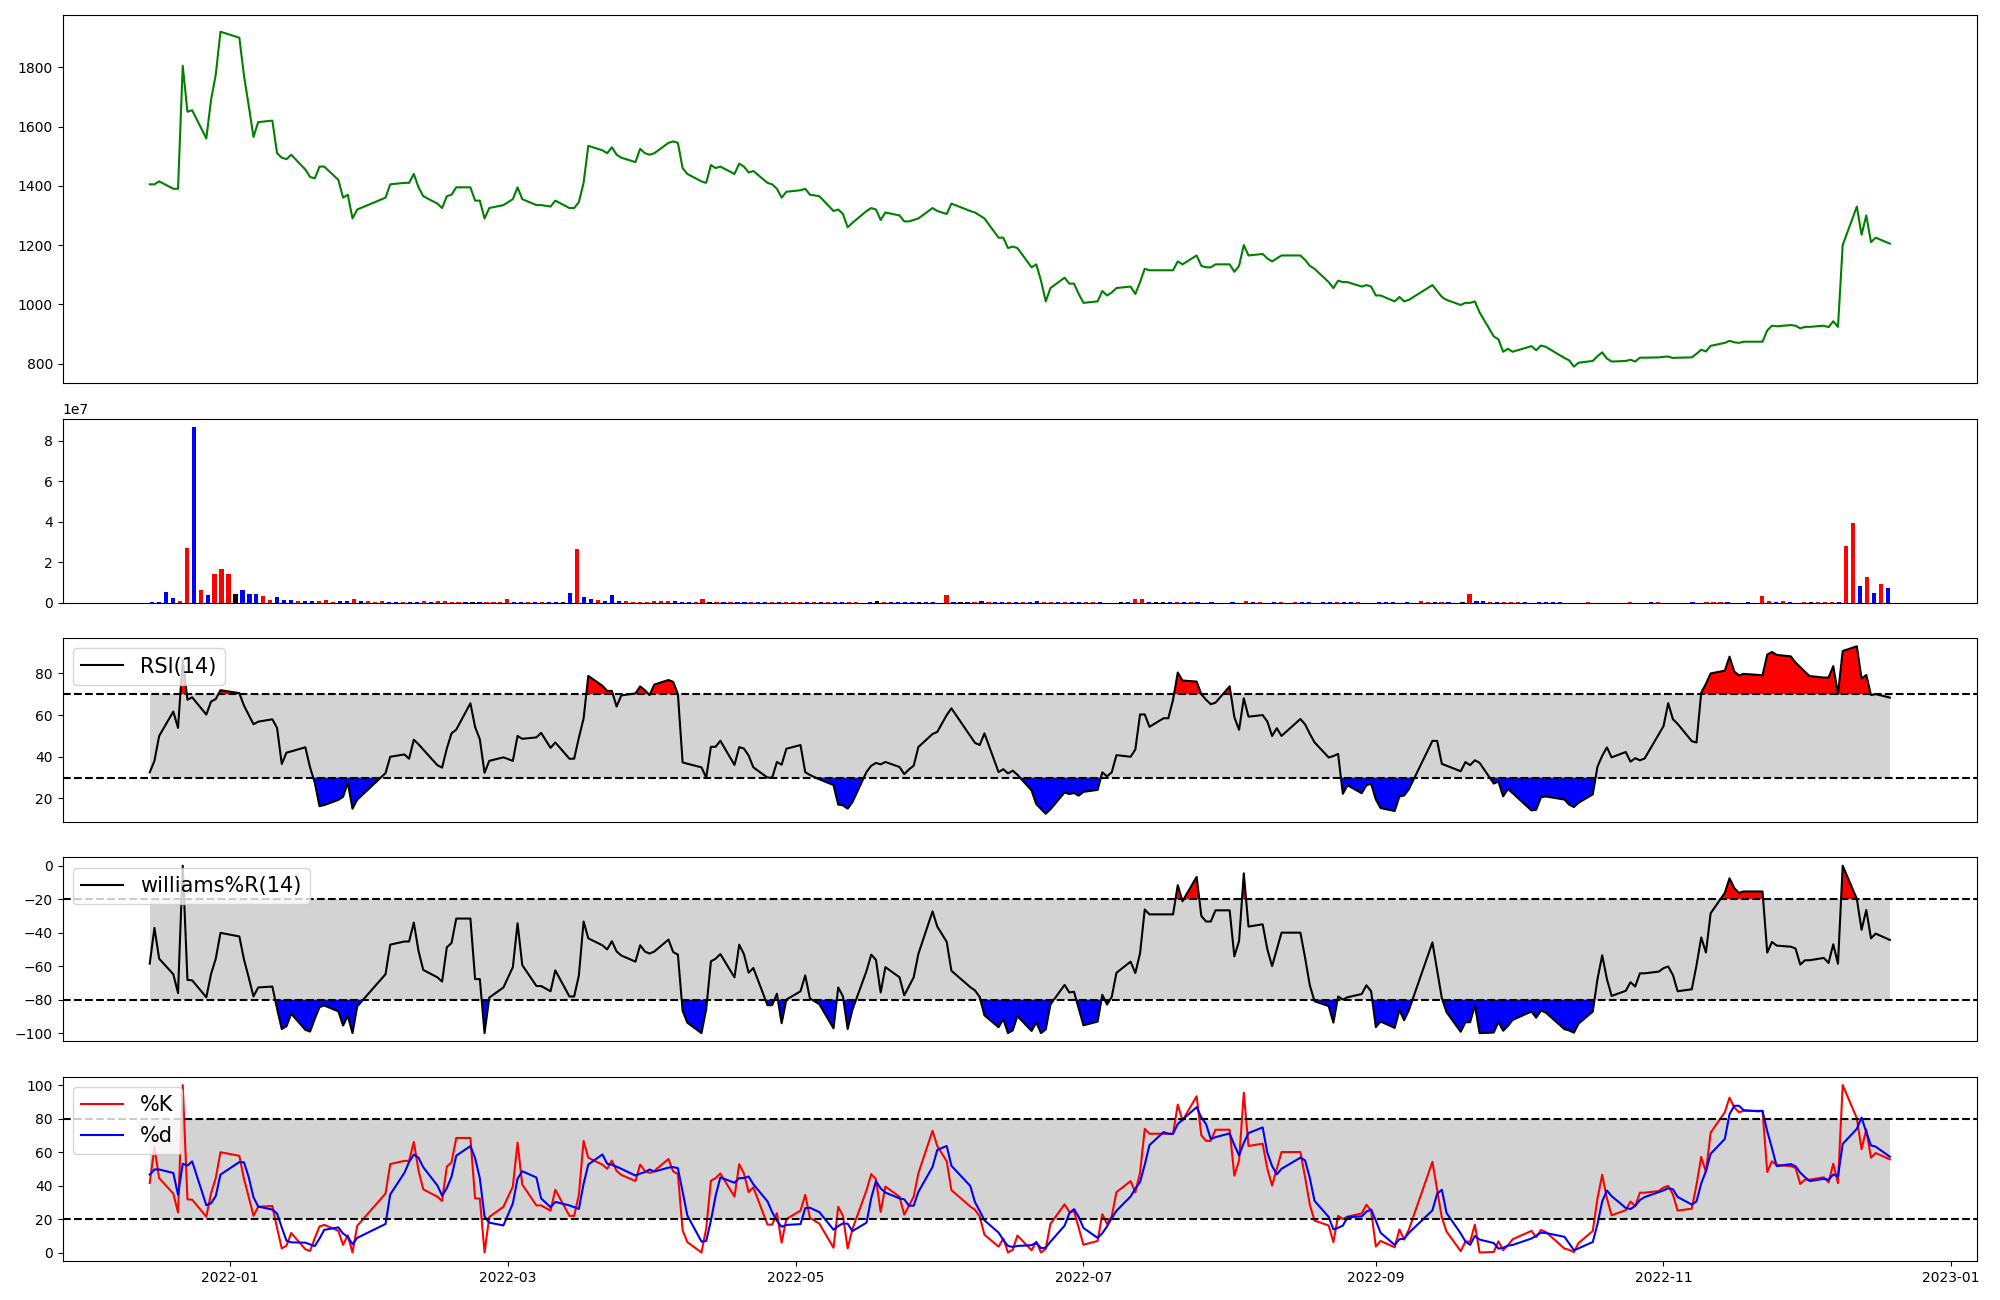Click the RSI(14) legend label
The height and width of the screenshot is (1300, 2000).
pos(178,666)
